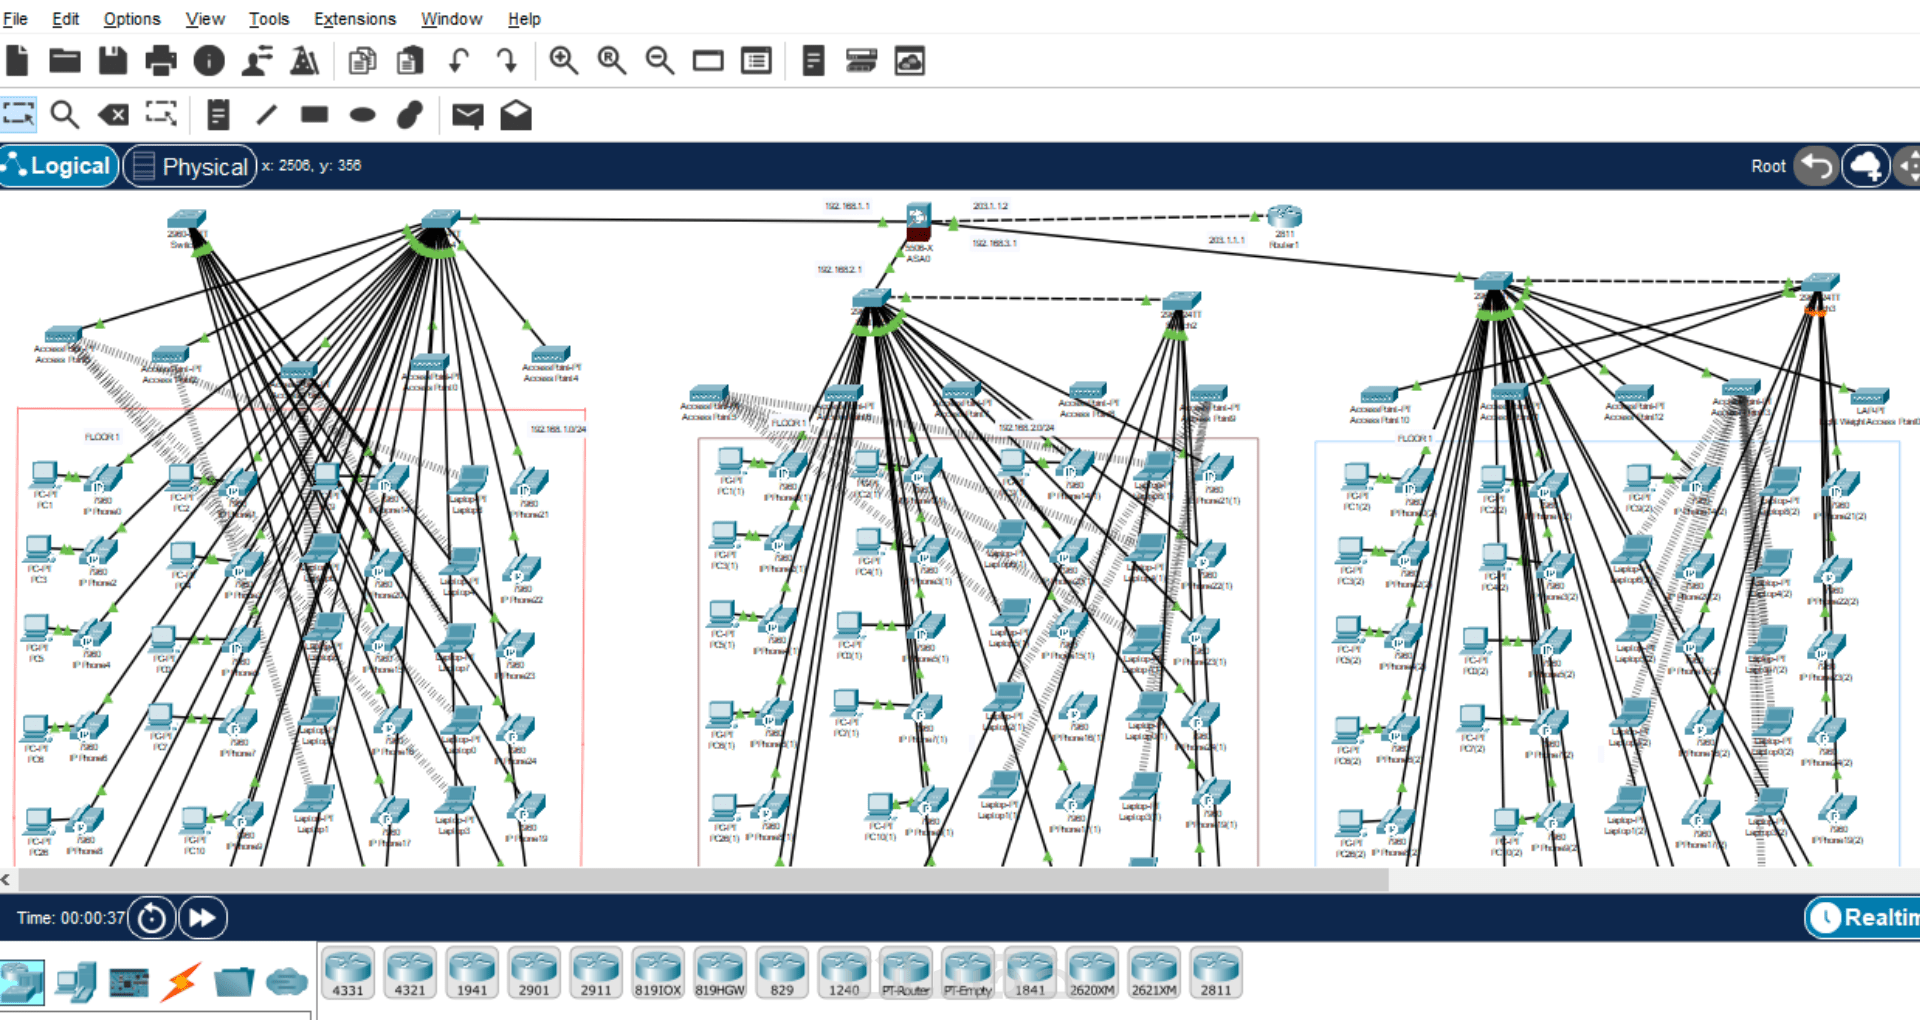Image resolution: width=1920 pixels, height=1020 pixels.
Task: Open the Options menu
Action: coord(132,19)
